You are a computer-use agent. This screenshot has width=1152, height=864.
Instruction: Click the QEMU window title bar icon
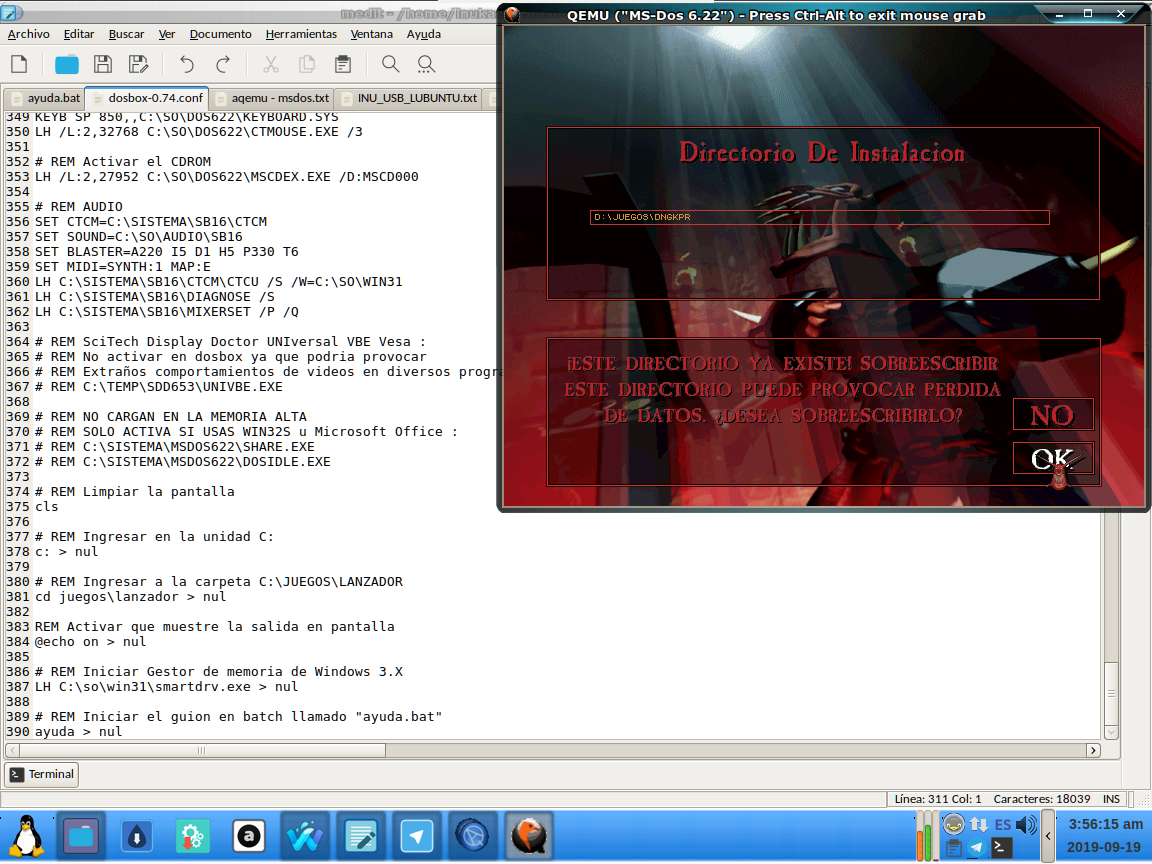tap(513, 15)
